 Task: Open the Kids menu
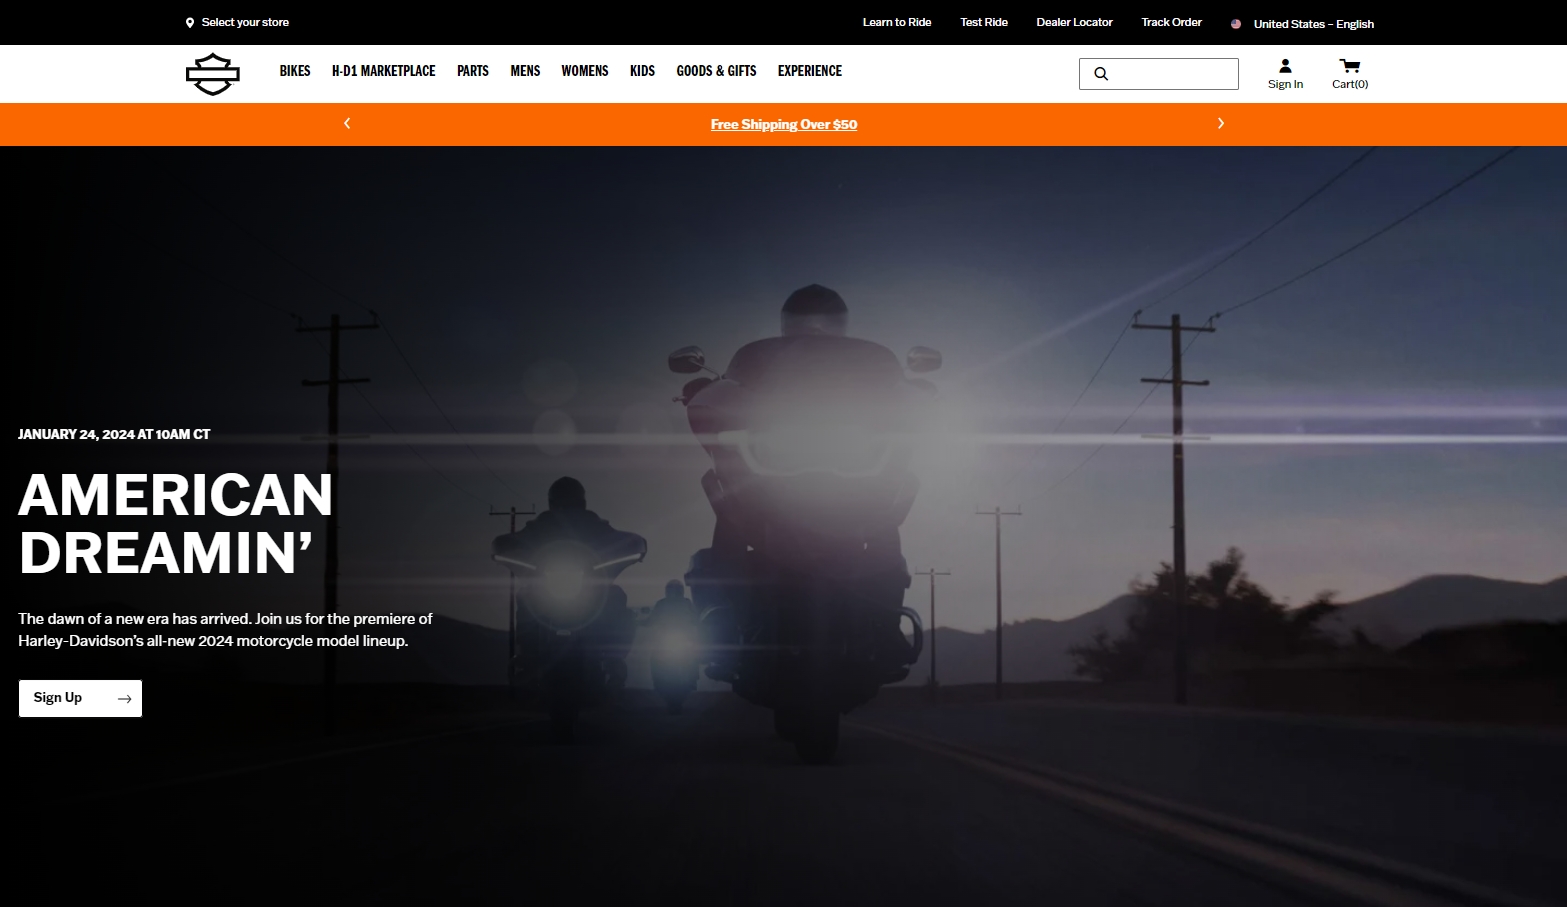coord(642,71)
